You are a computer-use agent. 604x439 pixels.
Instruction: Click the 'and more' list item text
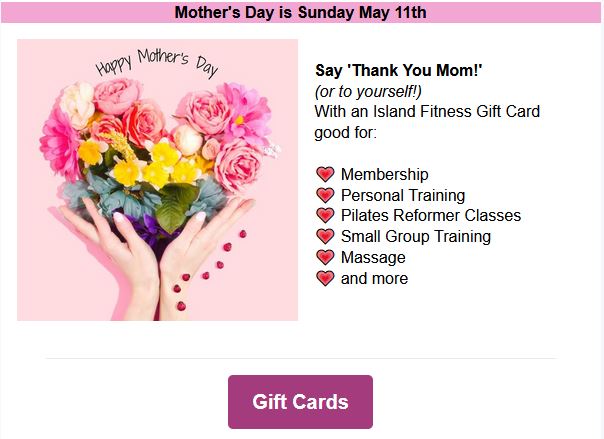tap(374, 278)
